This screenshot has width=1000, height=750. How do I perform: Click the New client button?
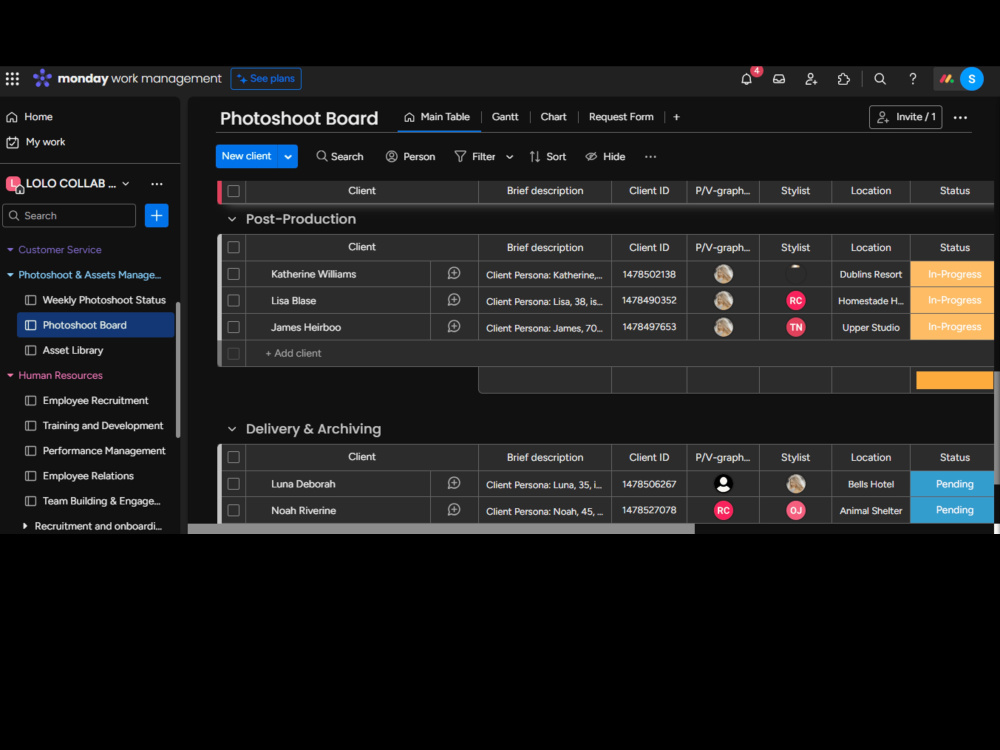click(x=247, y=156)
